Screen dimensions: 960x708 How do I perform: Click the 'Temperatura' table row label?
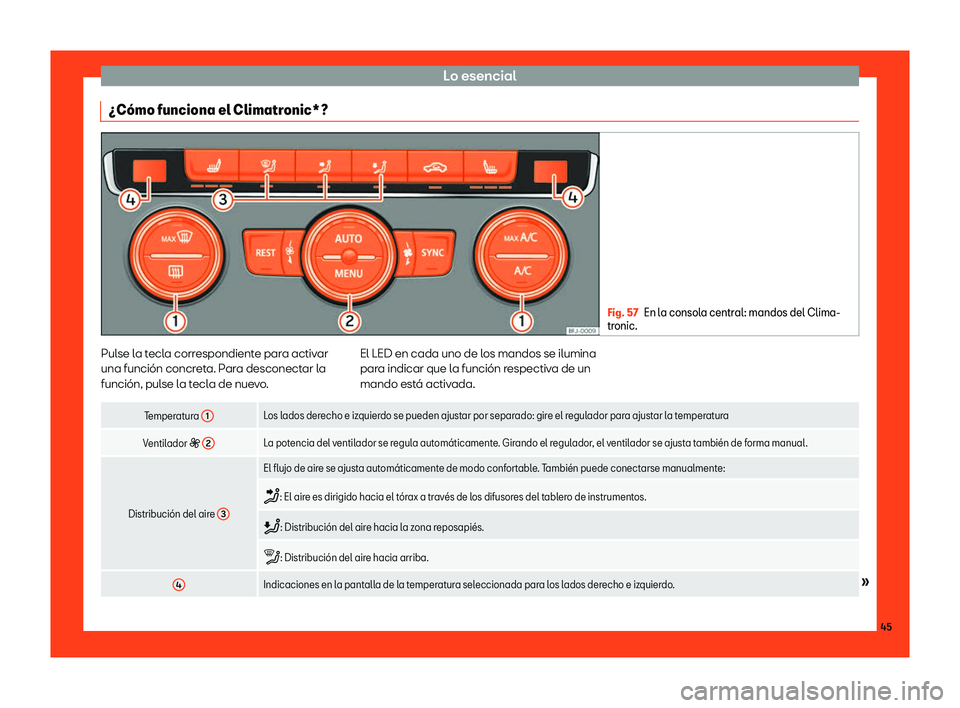click(171, 416)
